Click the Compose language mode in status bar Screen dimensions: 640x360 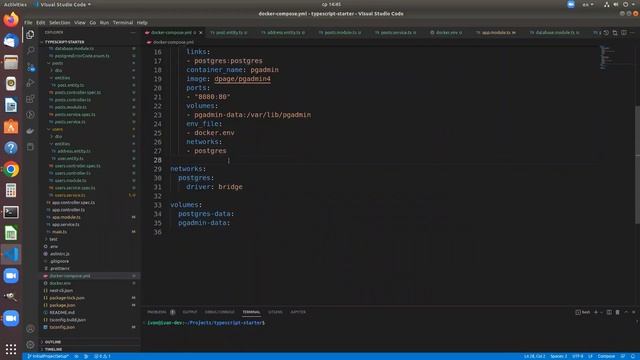coord(606,356)
